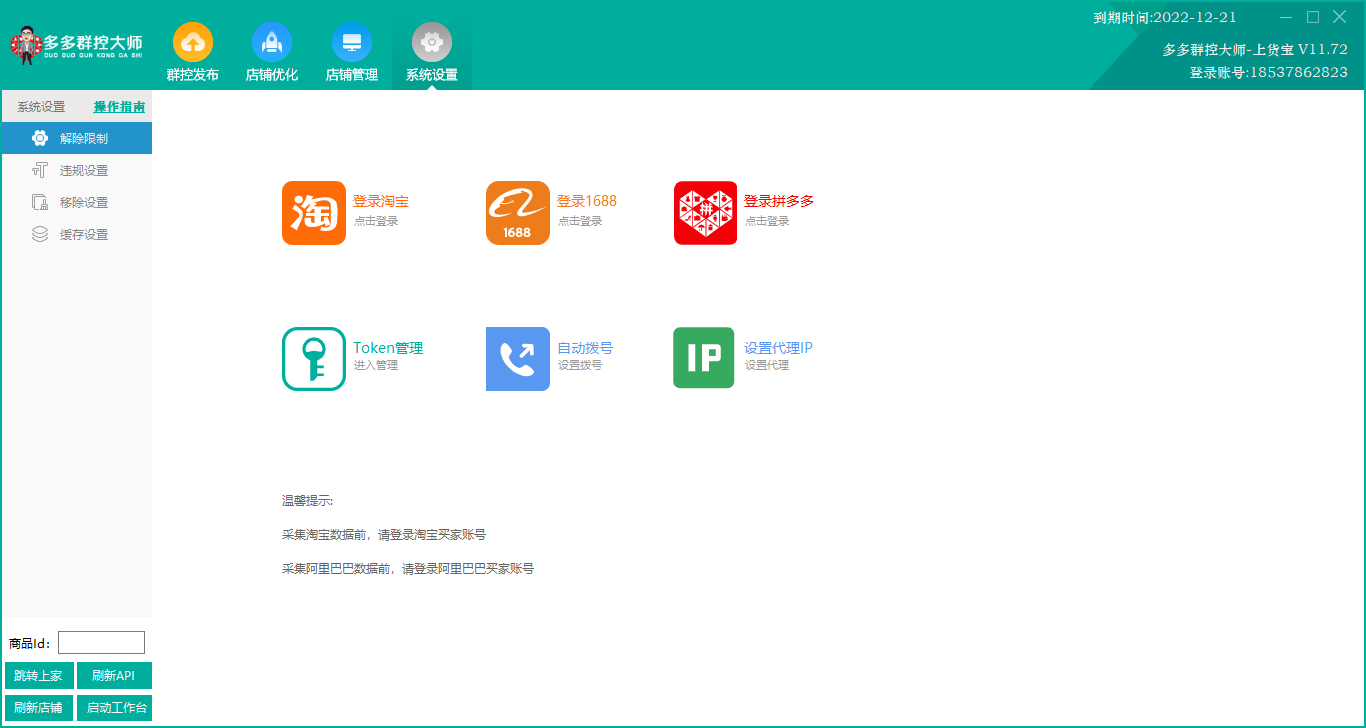1366x728 pixels.
Task: Open Token管理 key icon
Action: click(313, 359)
